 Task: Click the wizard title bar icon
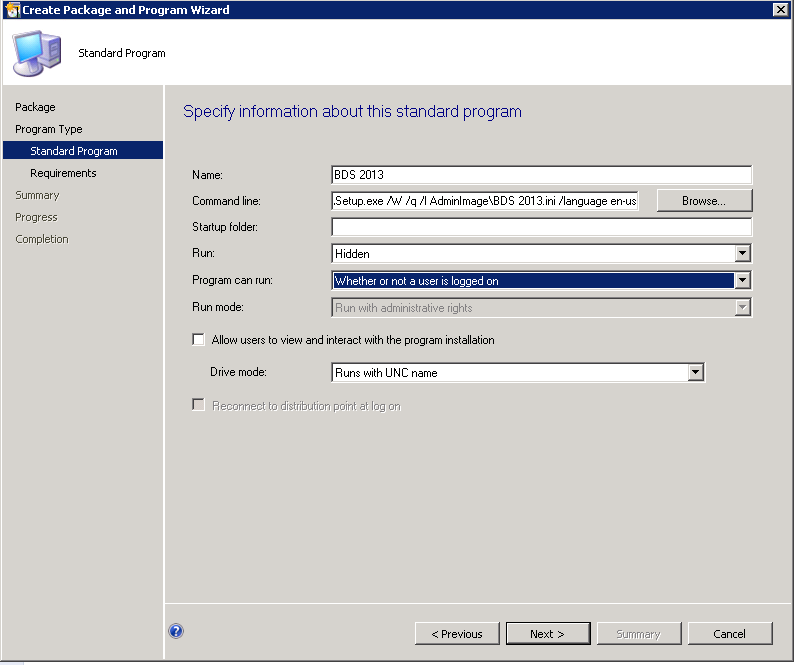click(12, 10)
